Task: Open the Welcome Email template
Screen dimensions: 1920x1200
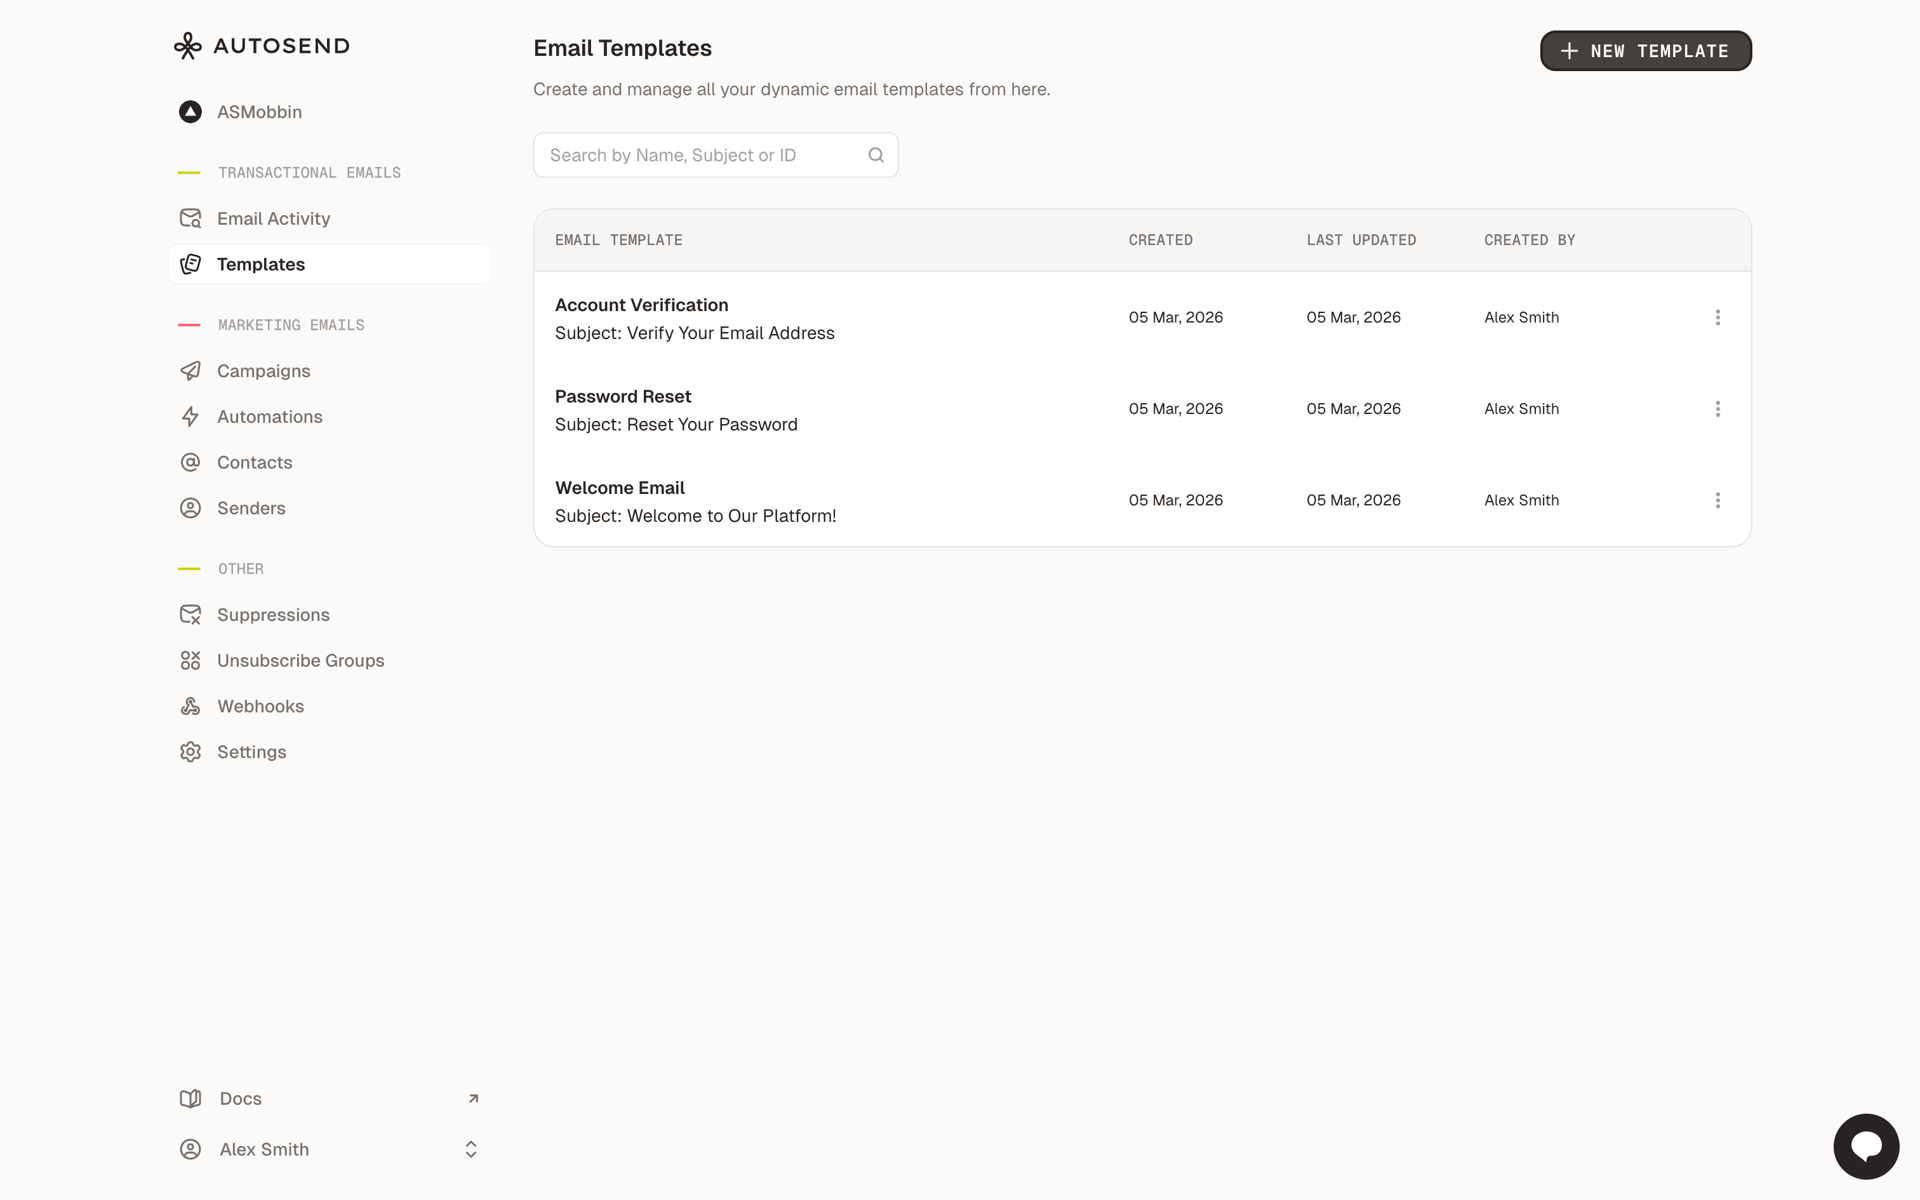Action: coord(620,488)
